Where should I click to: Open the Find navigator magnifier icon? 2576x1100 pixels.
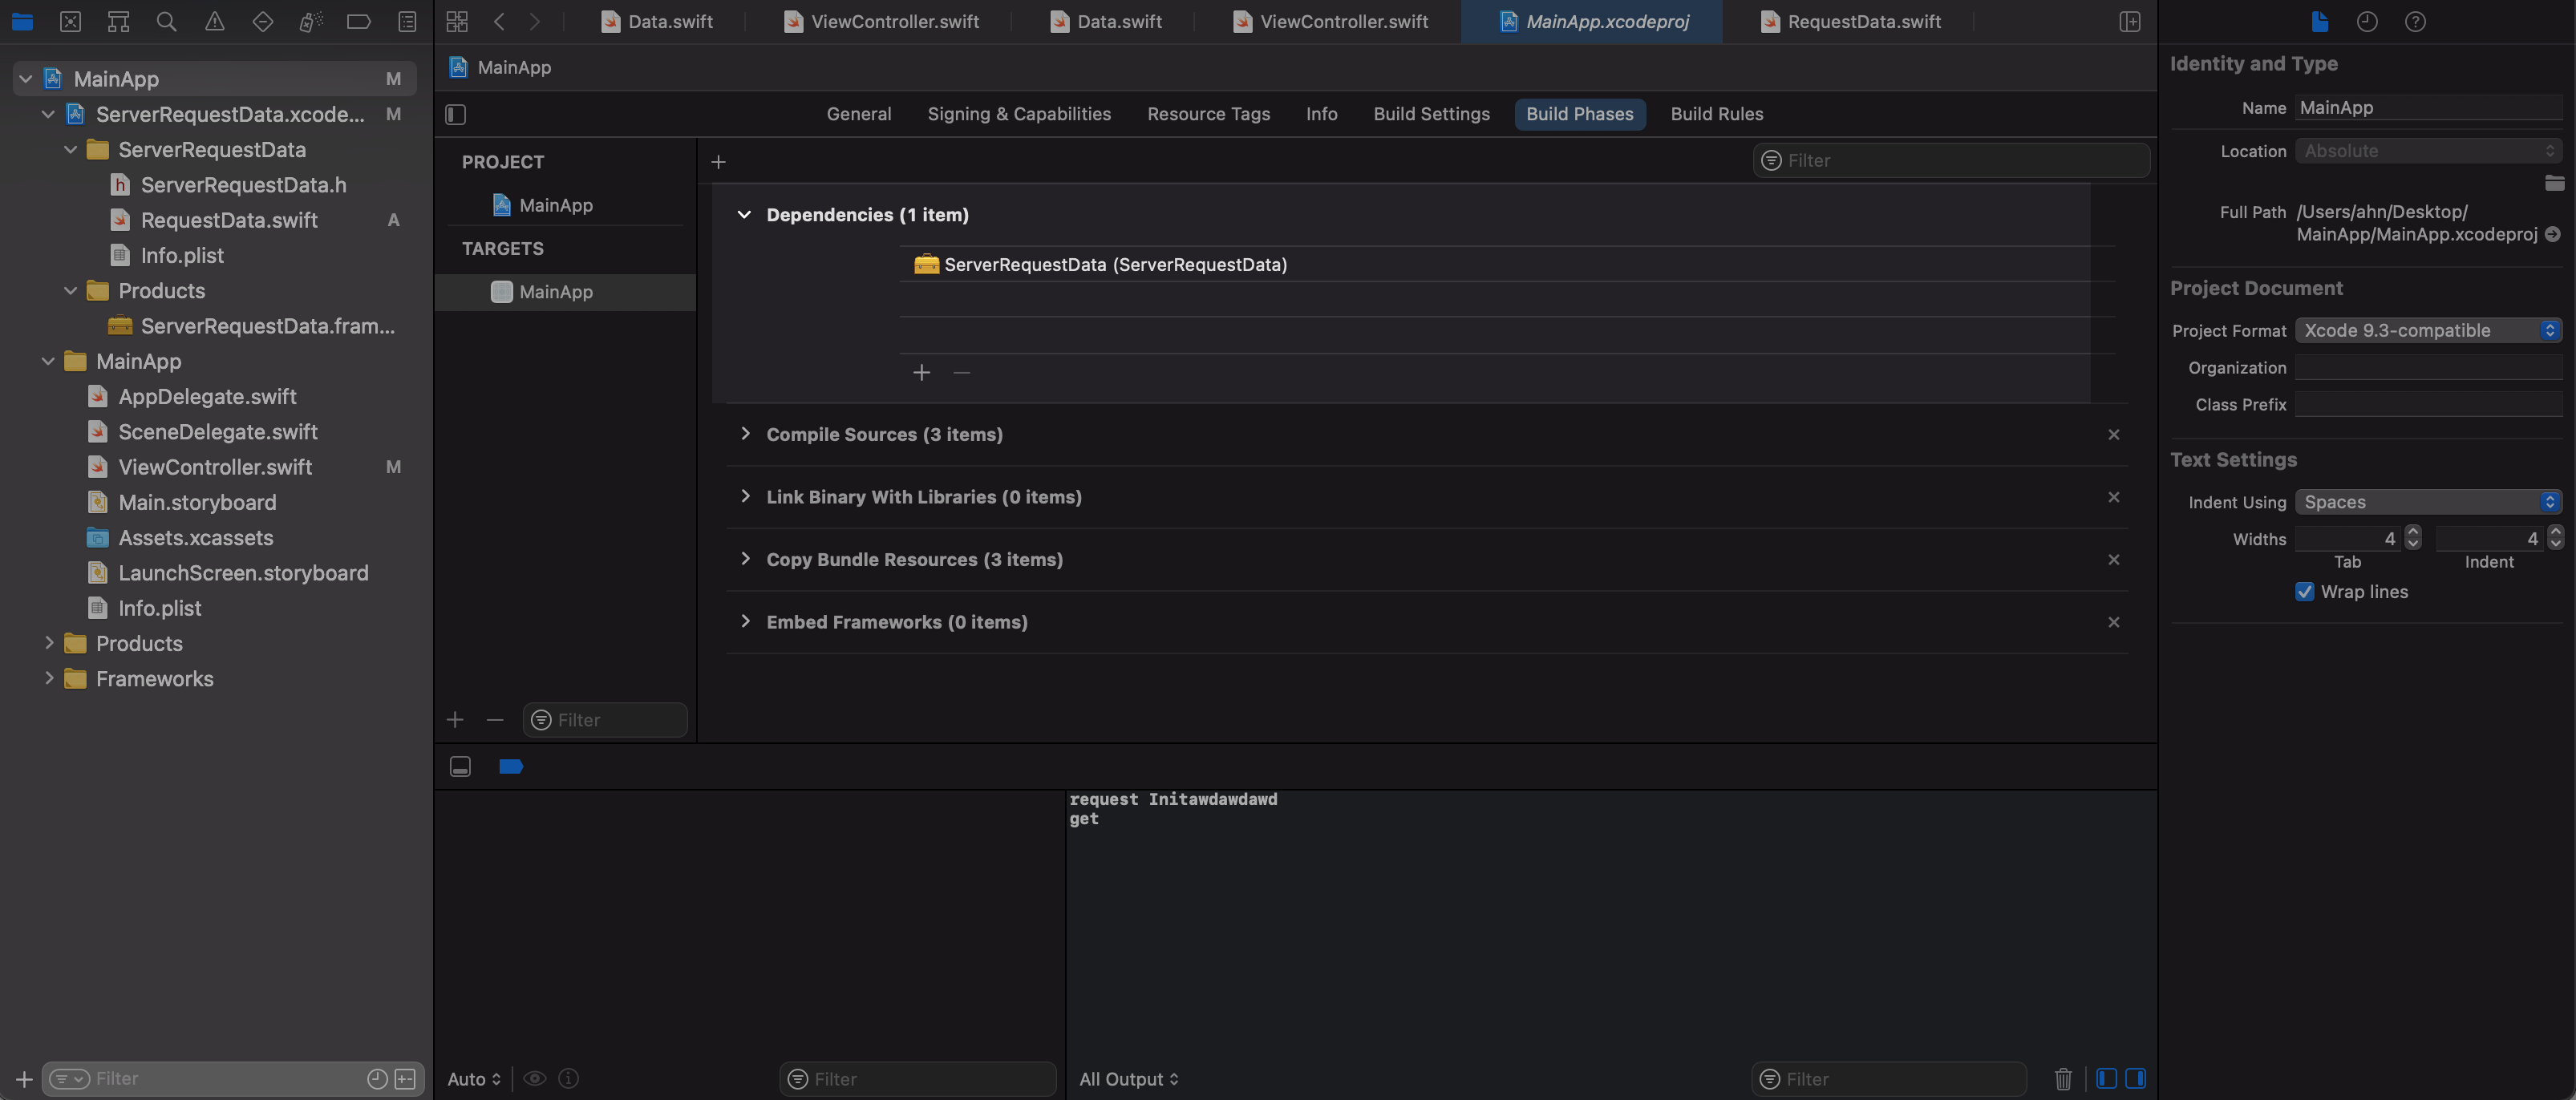166,21
